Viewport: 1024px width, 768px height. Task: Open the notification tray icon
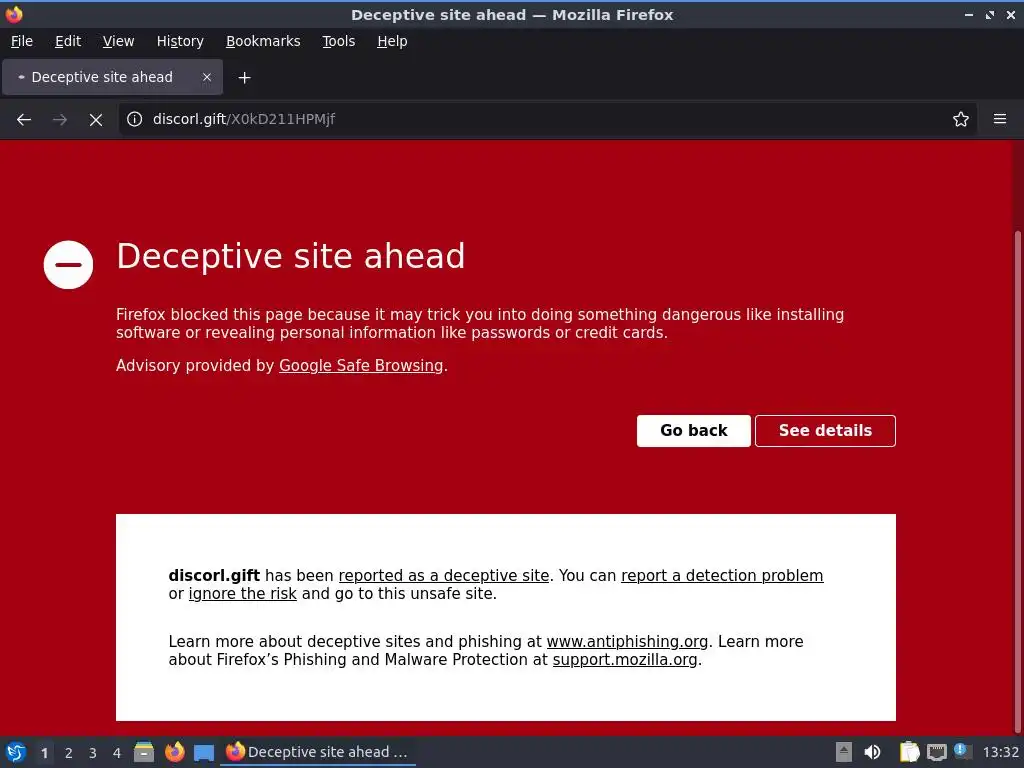(x=962, y=751)
